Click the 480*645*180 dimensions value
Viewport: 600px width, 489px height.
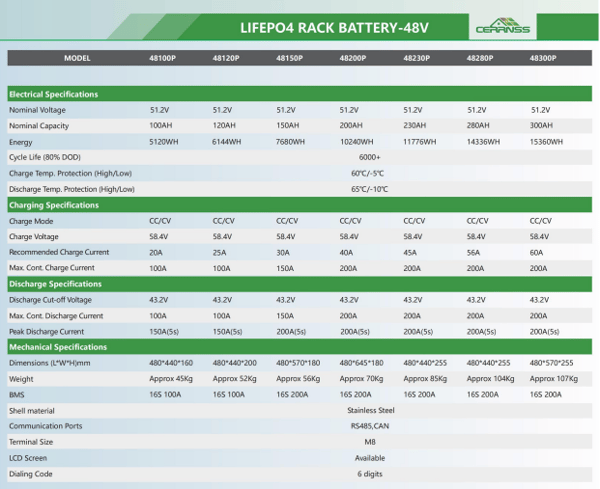[x=361, y=363]
